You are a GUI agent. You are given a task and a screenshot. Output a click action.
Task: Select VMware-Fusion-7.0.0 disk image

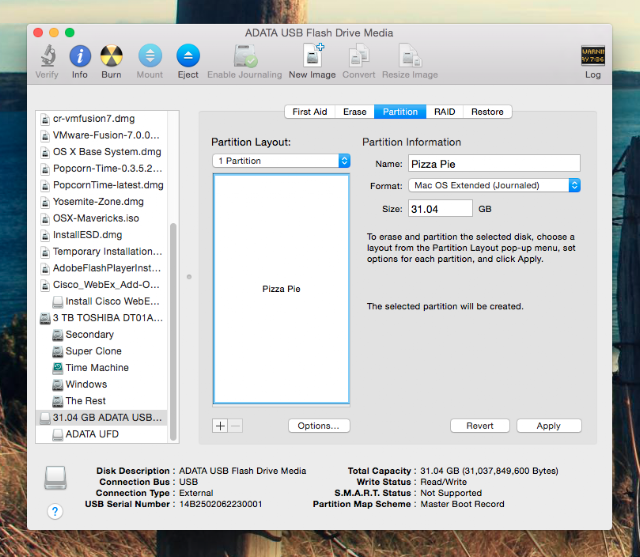(x=102, y=135)
